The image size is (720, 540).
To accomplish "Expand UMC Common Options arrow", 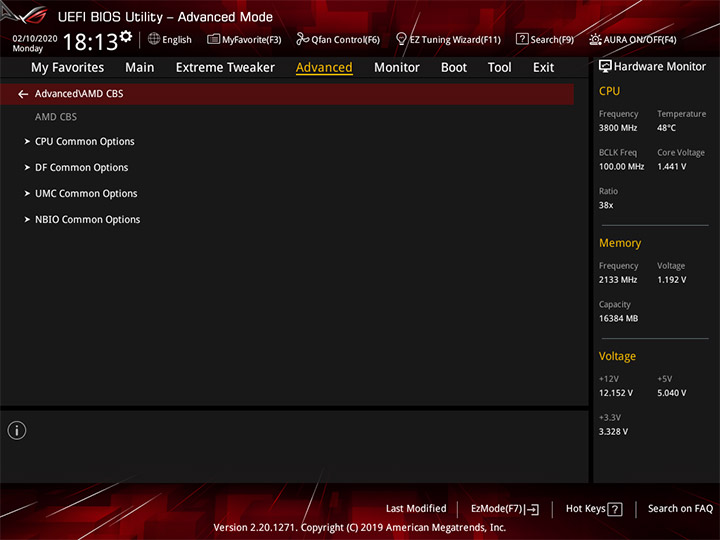I will tap(27, 193).
